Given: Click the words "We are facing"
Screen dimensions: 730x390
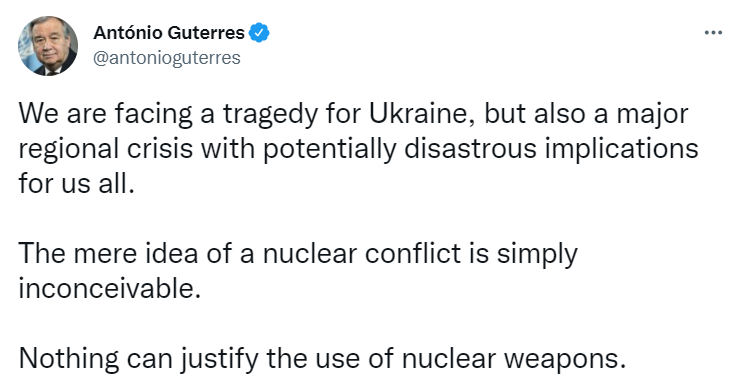Looking at the screenshot, I should [x=105, y=114].
